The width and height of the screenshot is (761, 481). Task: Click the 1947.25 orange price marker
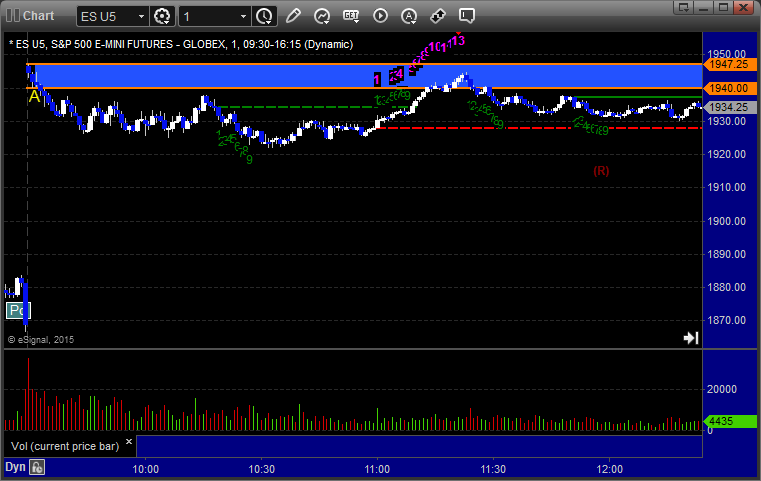tap(729, 64)
